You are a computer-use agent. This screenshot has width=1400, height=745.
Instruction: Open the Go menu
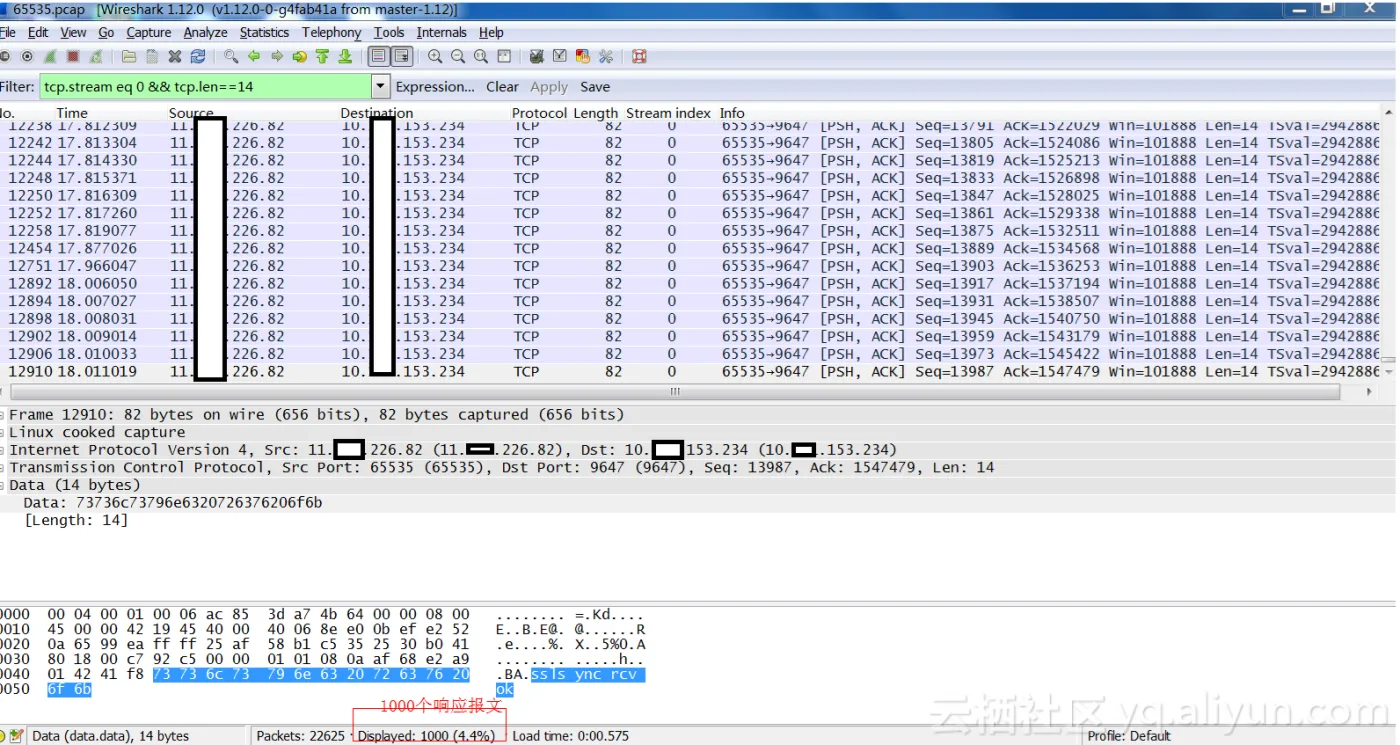pos(106,32)
